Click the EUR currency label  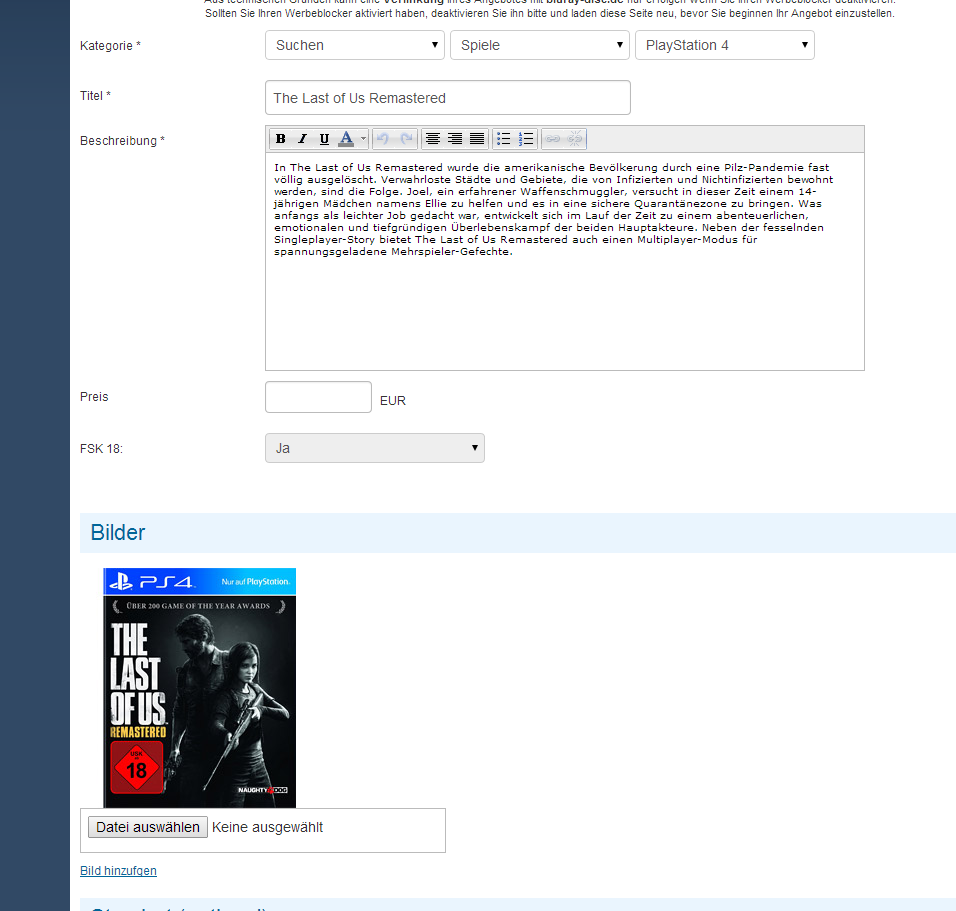click(393, 401)
